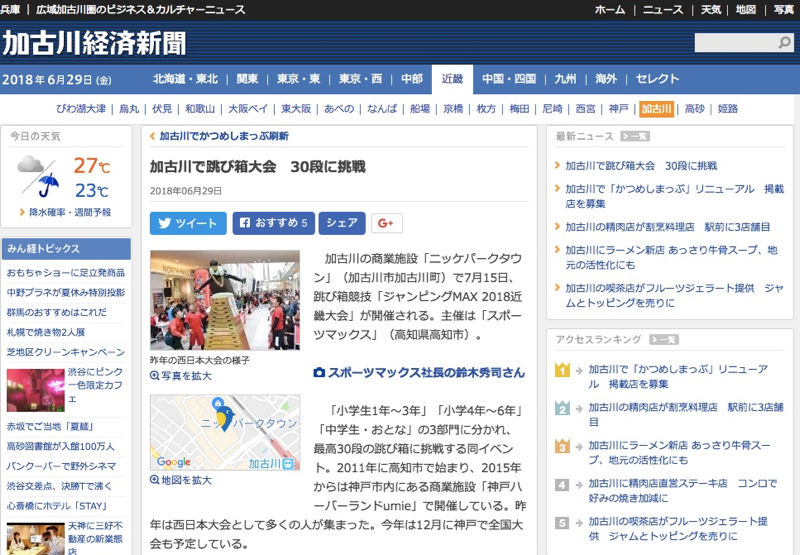Open topic 中野プラネが夏休み特別投影
800x555 pixels.
click(x=66, y=293)
